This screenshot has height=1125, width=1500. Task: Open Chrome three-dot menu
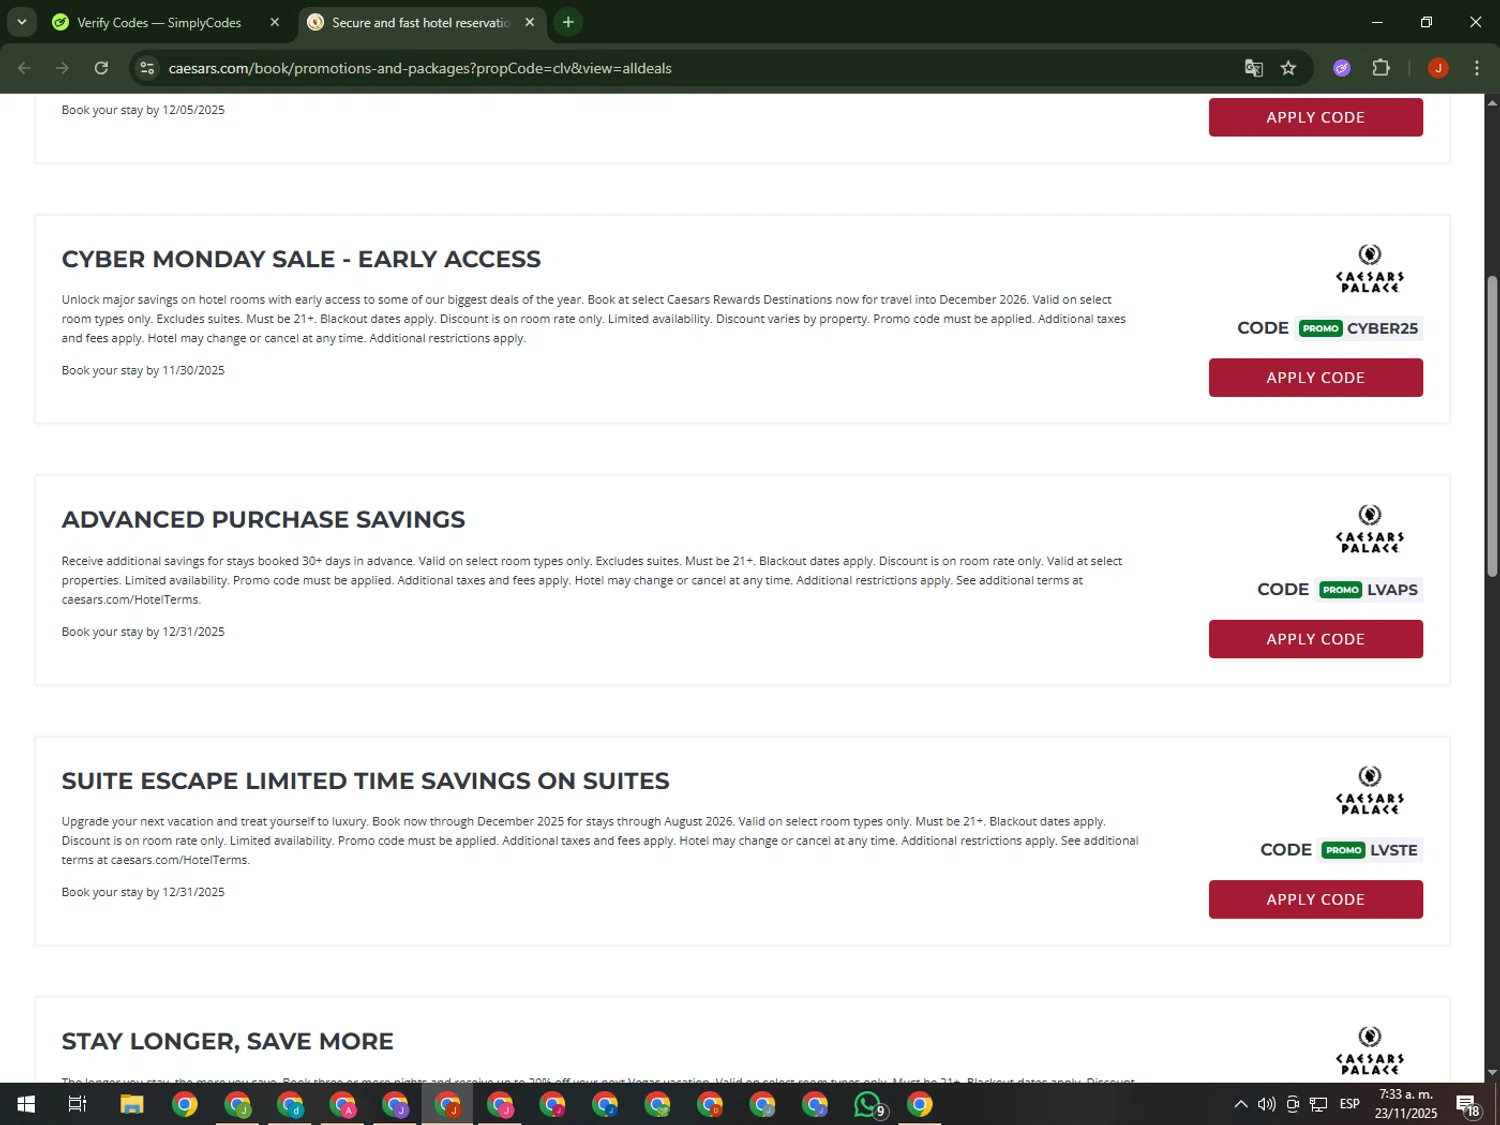1477,68
